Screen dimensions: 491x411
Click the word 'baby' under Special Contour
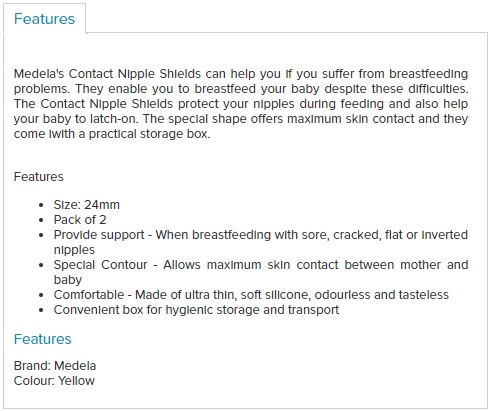(68, 280)
